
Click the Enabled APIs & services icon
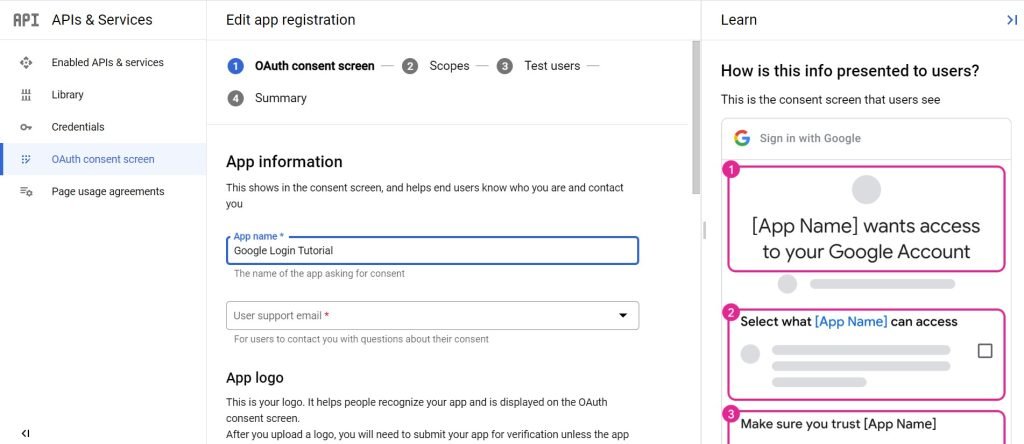26,62
